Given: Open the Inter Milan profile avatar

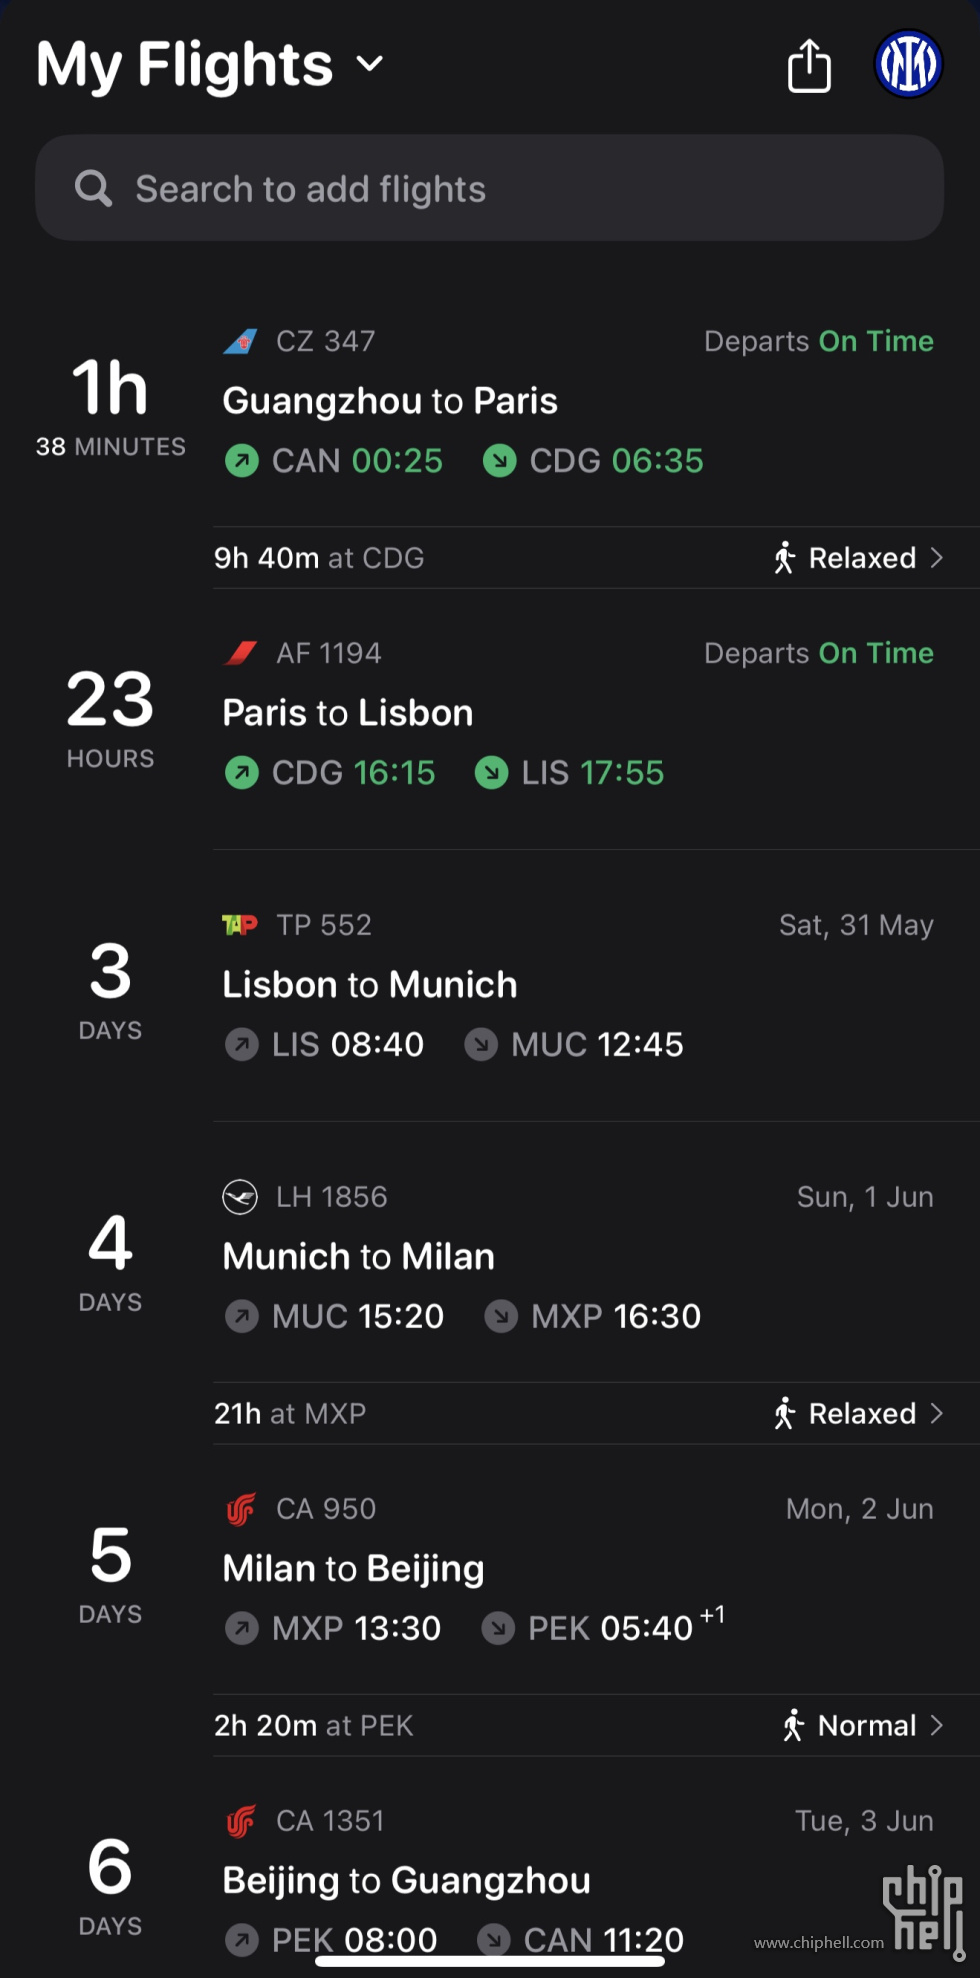Looking at the screenshot, I should [x=908, y=64].
